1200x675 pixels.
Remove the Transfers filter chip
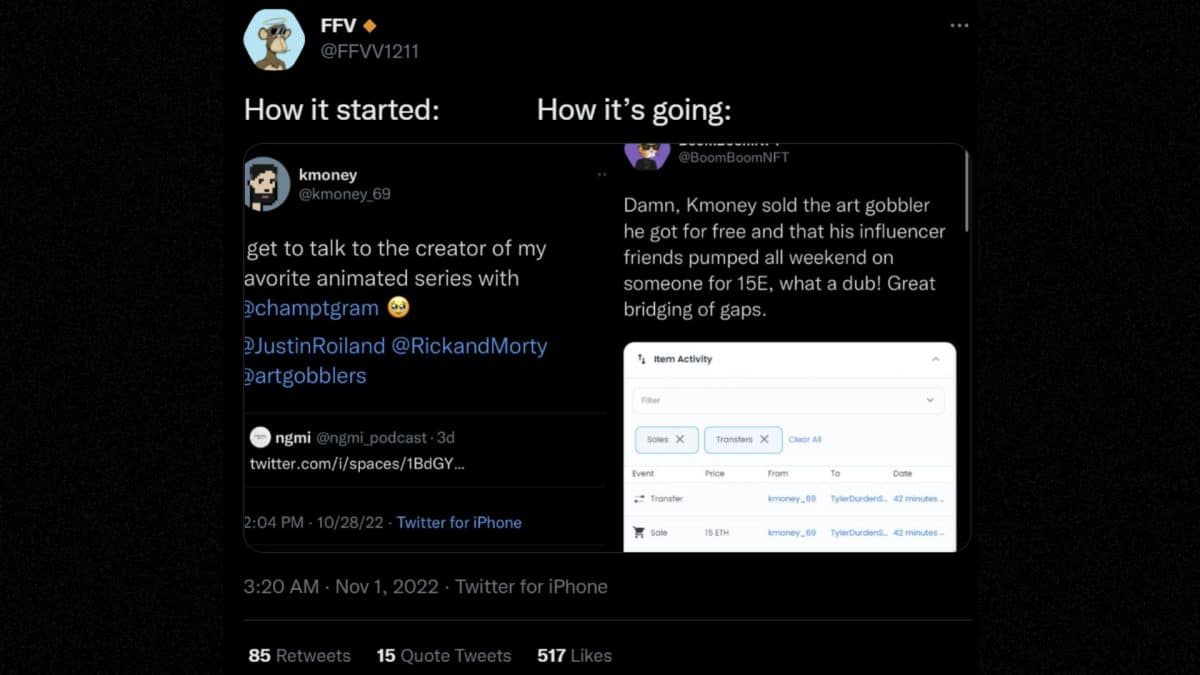click(x=765, y=440)
